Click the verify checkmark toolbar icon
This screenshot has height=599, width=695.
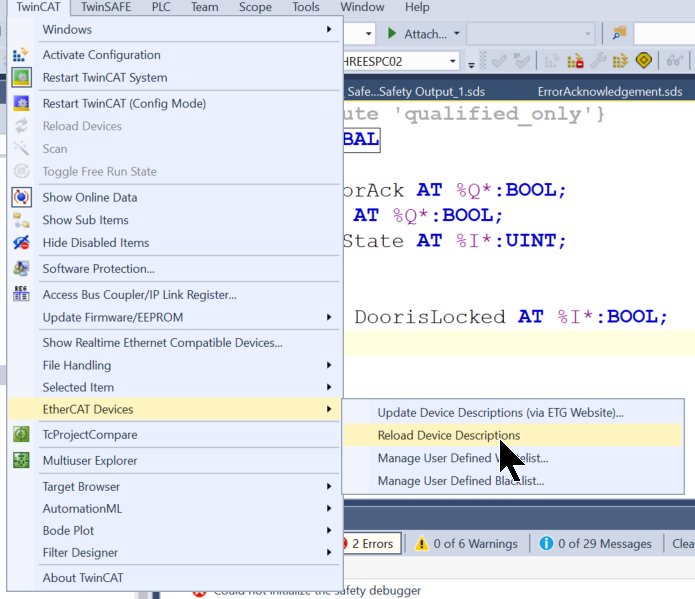click(x=499, y=61)
